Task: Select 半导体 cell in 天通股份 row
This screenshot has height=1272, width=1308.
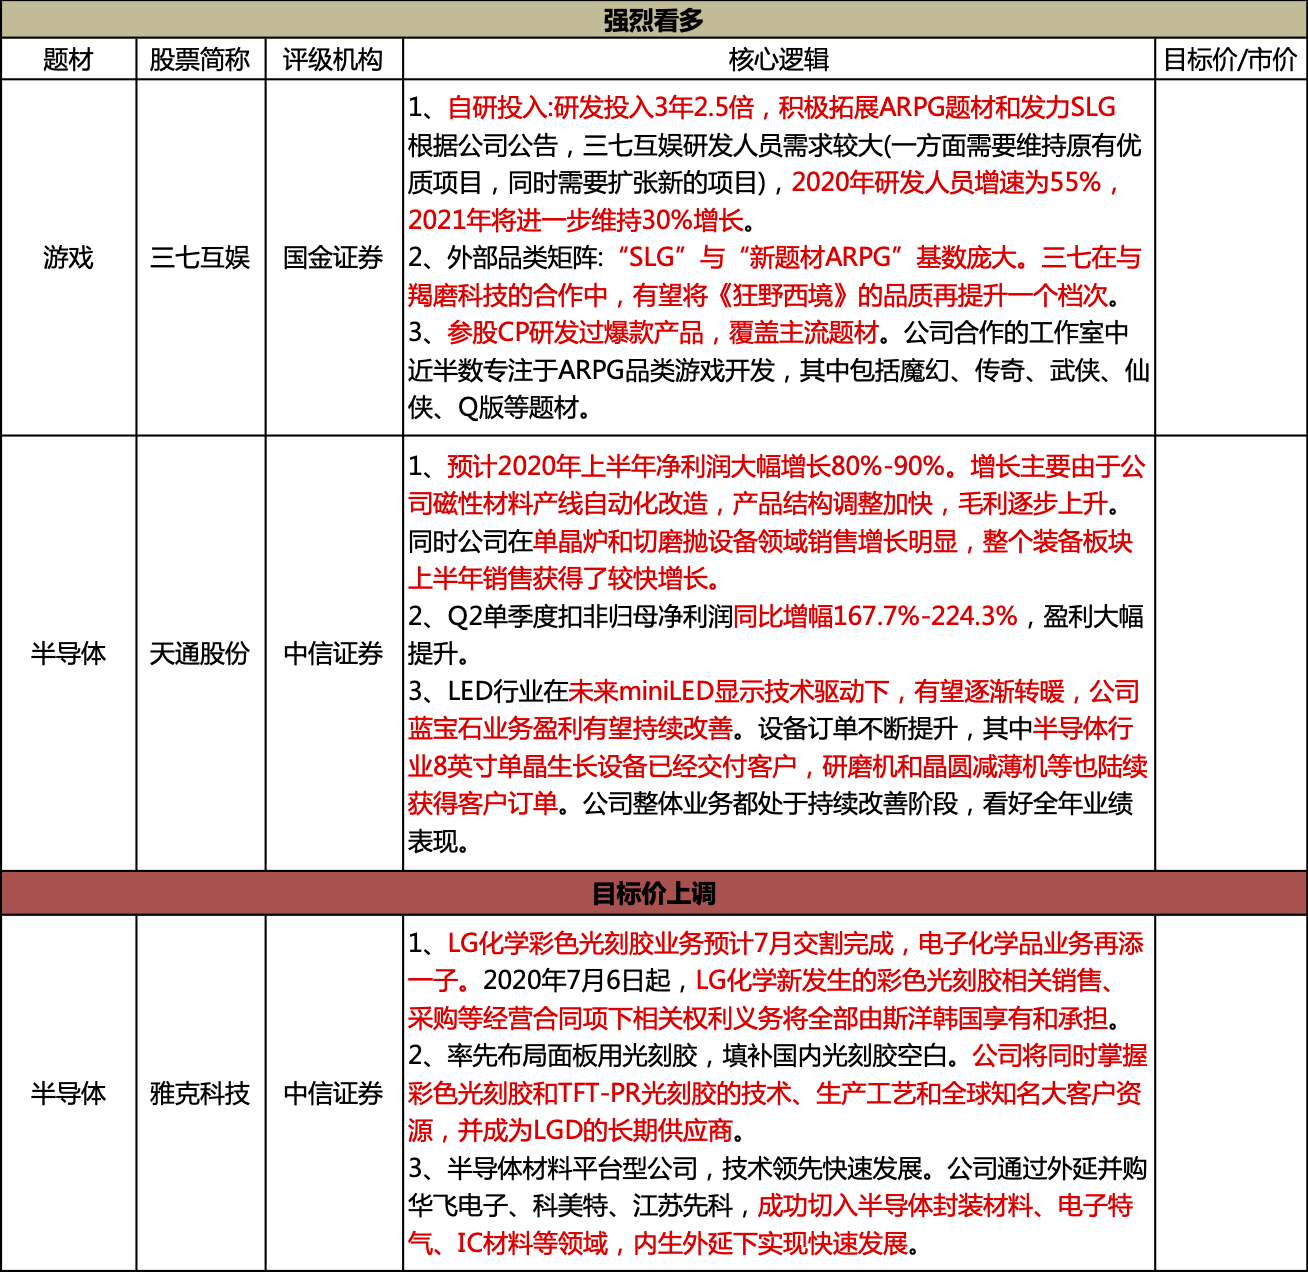Action: [x=68, y=654]
